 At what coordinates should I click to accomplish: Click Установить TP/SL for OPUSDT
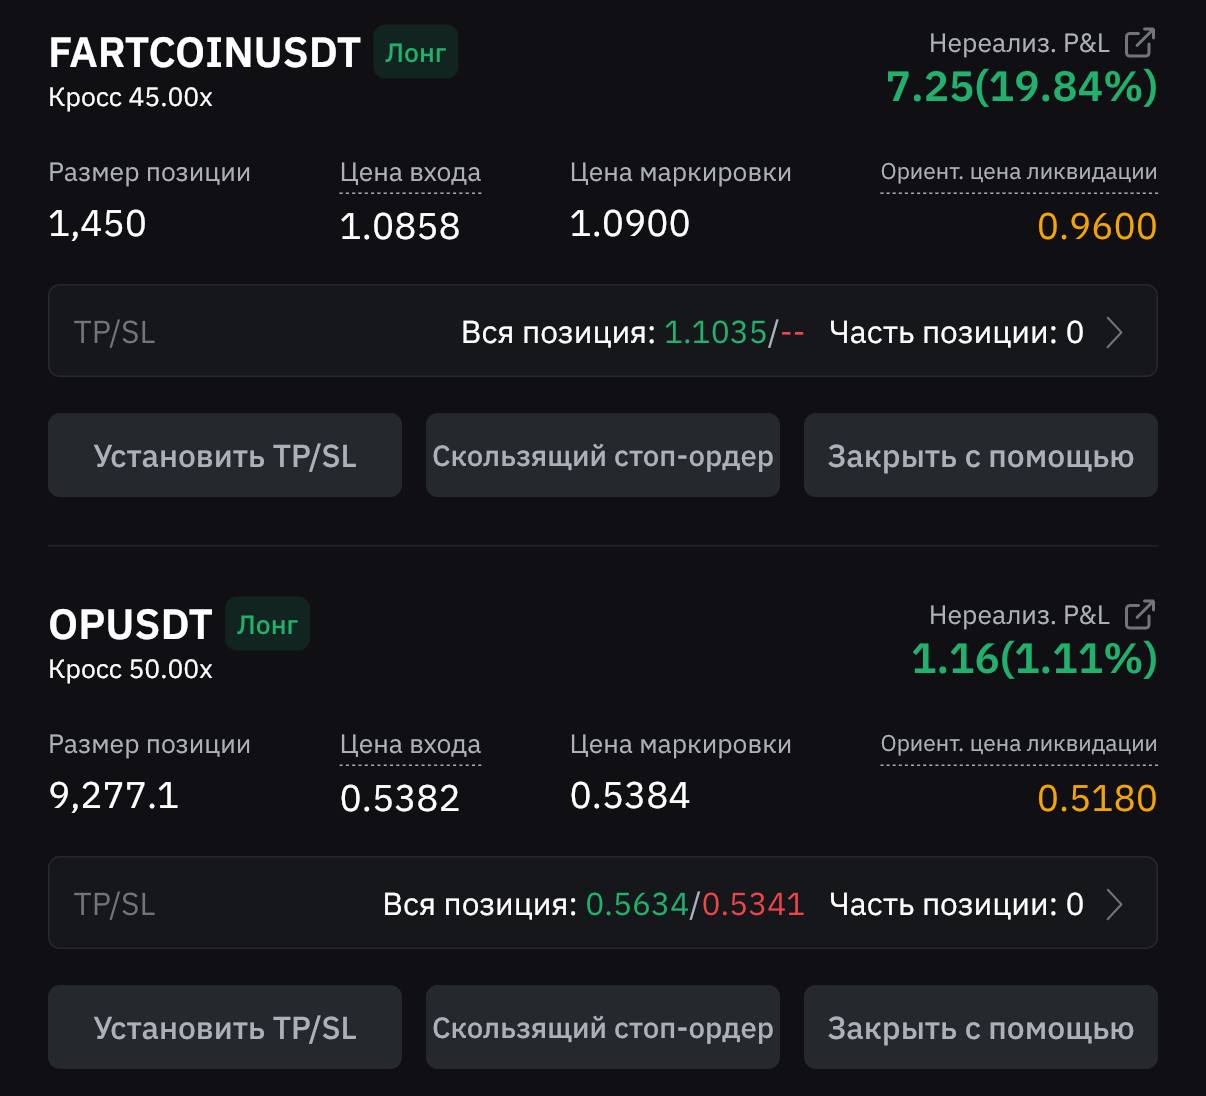point(225,1027)
